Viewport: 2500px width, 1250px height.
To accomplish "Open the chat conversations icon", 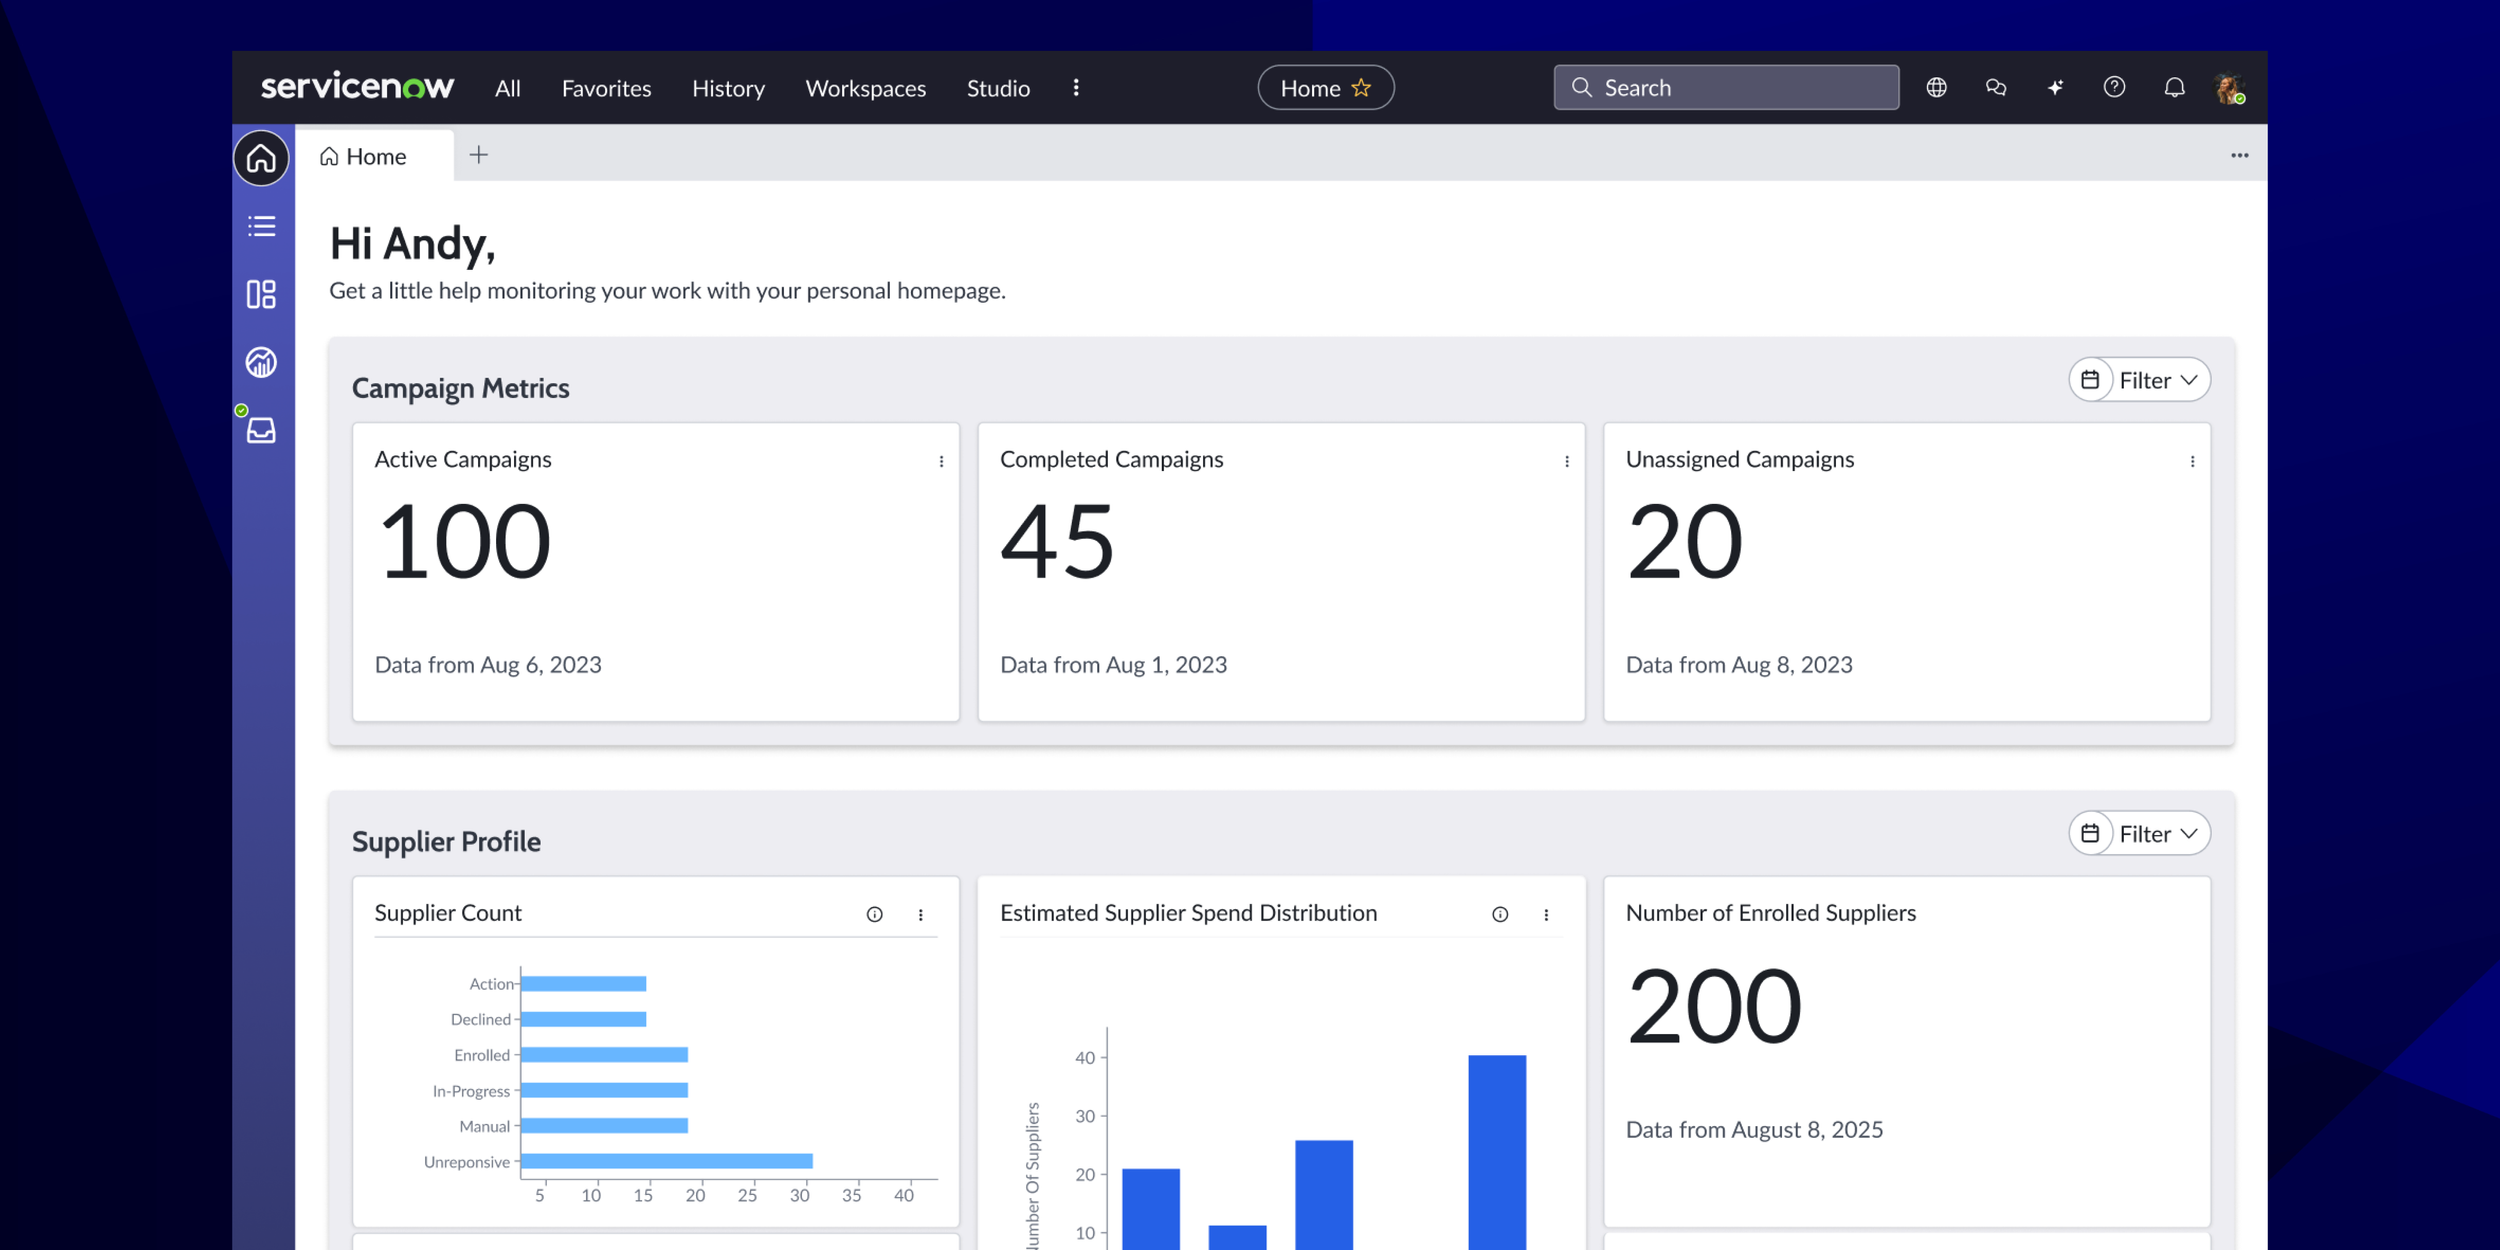I will pos(1996,87).
